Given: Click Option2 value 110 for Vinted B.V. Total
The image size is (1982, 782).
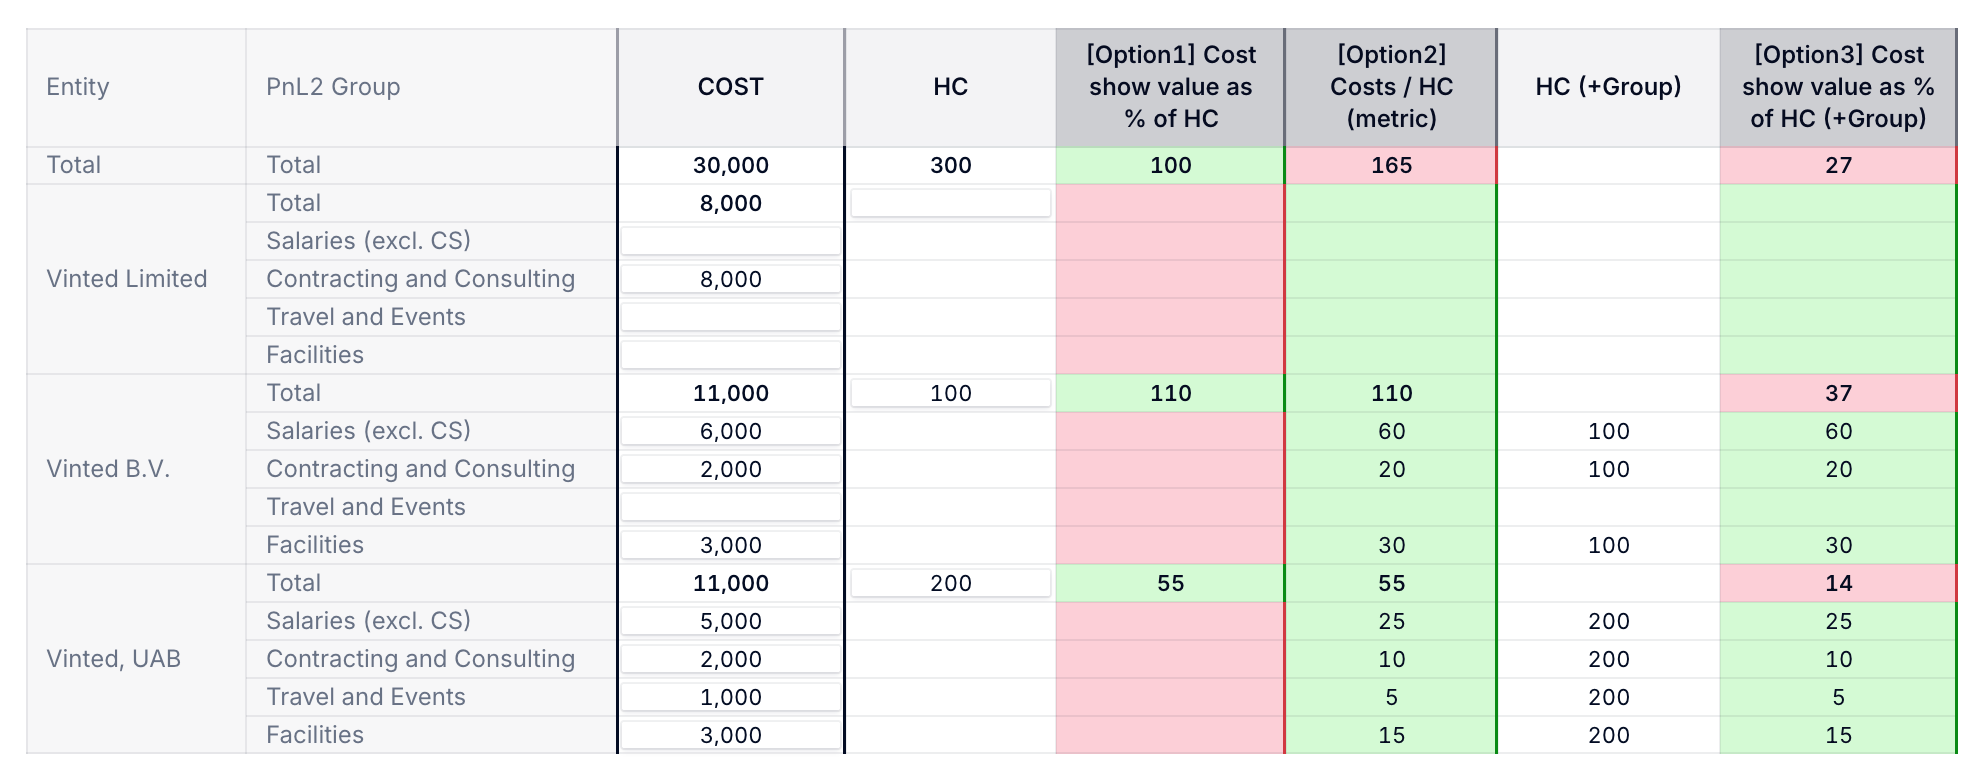Looking at the screenshot, I should tap(1391, 393).
